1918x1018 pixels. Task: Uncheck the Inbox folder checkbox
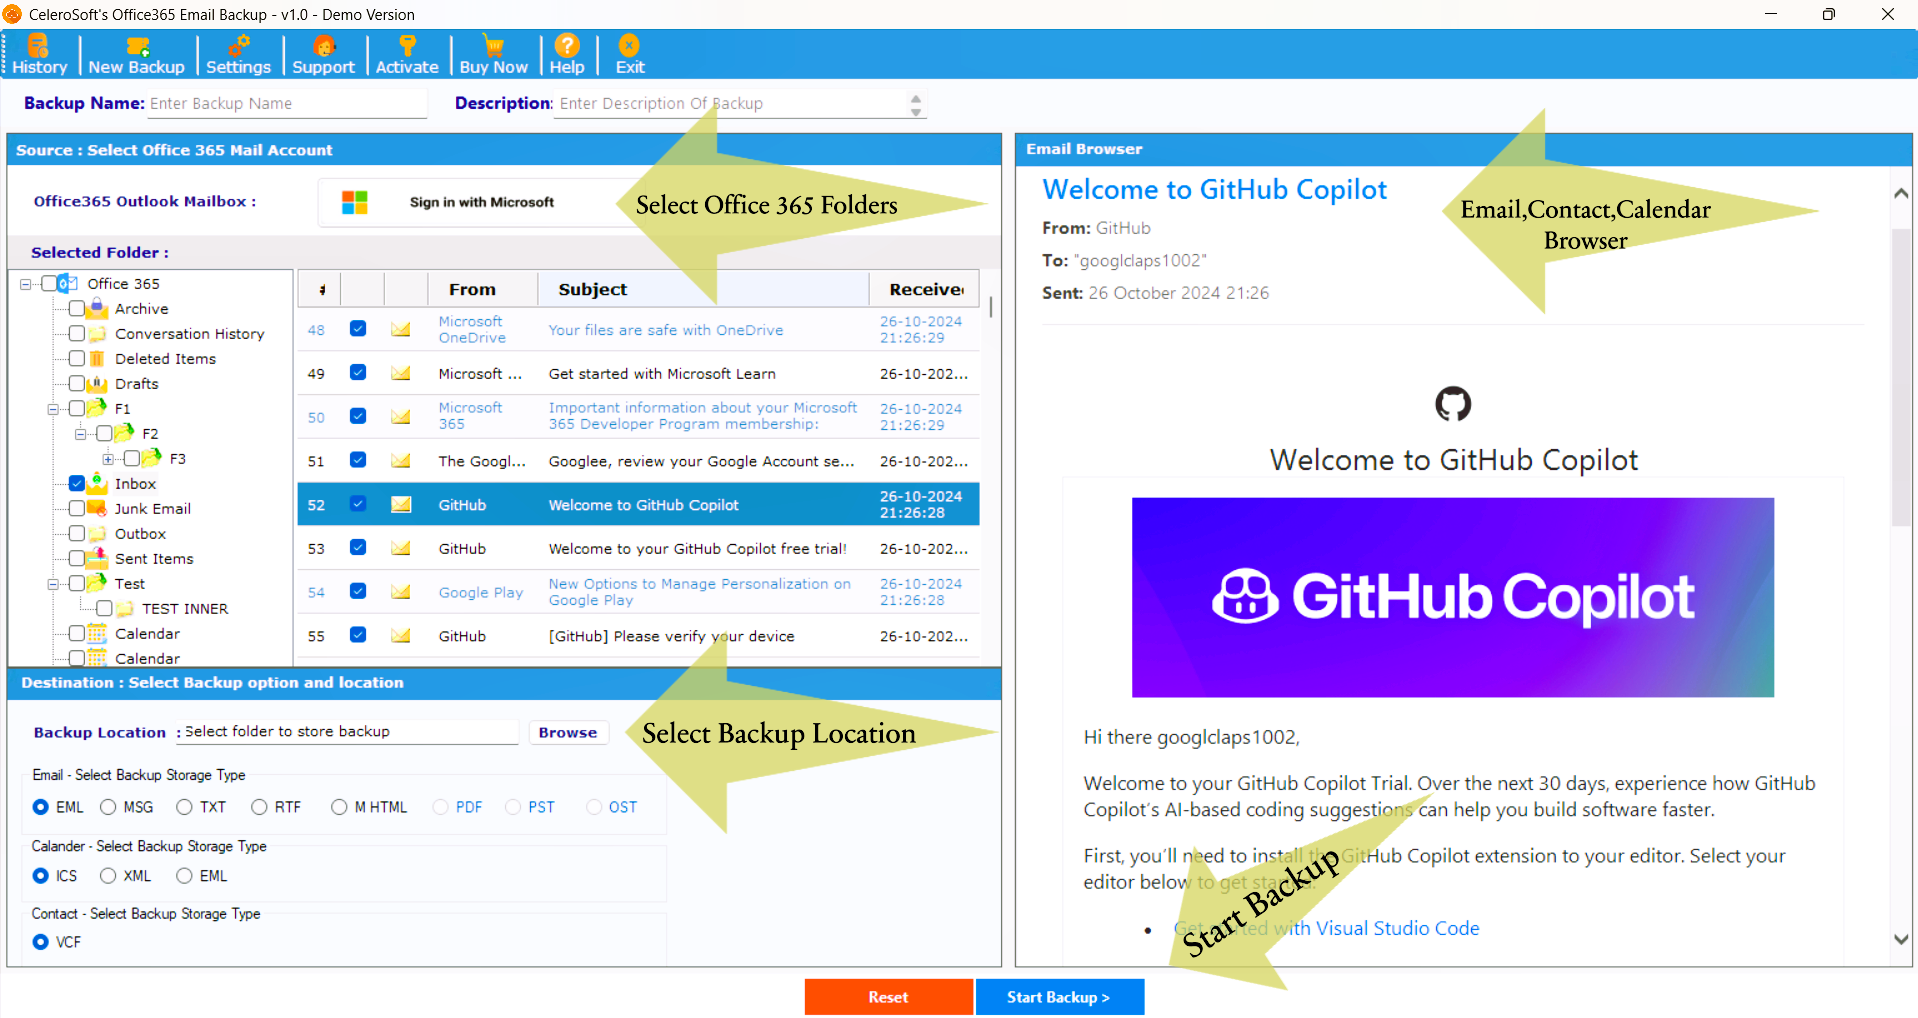click(x=78, y=483)
